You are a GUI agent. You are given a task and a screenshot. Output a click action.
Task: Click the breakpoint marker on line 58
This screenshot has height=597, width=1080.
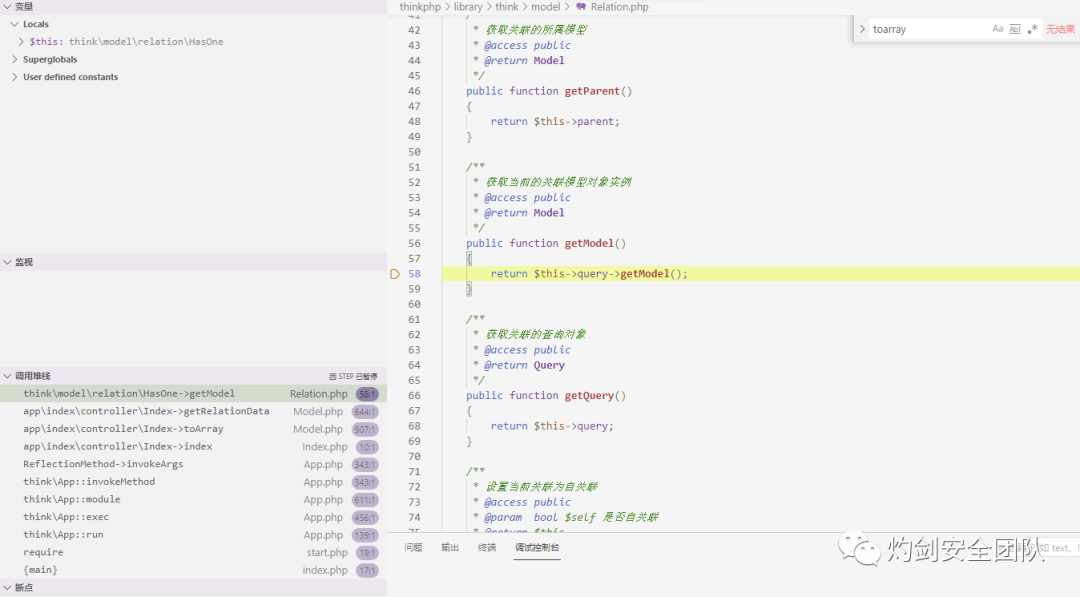[395, 274]
